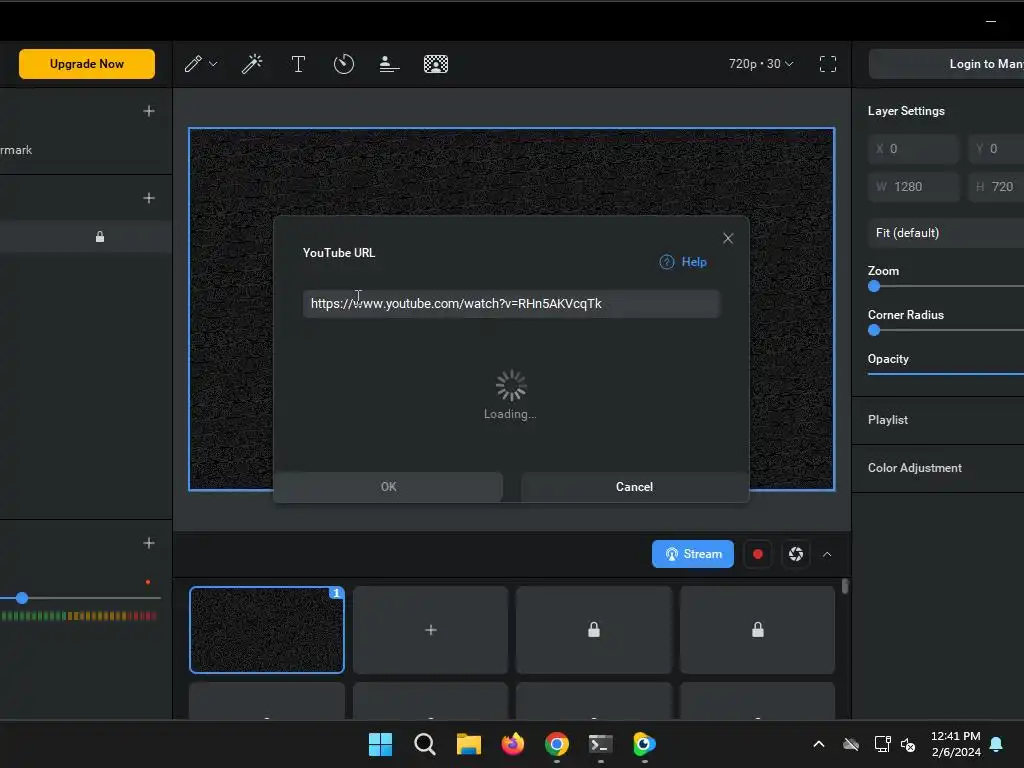Click the Opacity slider bar

coord(946,374)
